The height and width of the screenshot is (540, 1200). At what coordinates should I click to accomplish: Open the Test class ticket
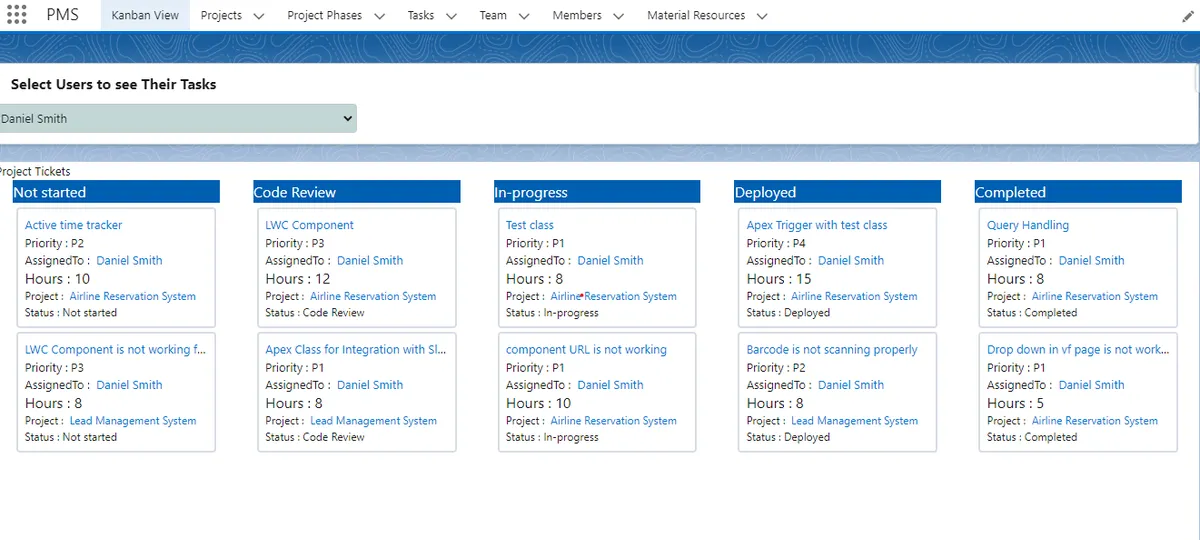tap(530, 225)
